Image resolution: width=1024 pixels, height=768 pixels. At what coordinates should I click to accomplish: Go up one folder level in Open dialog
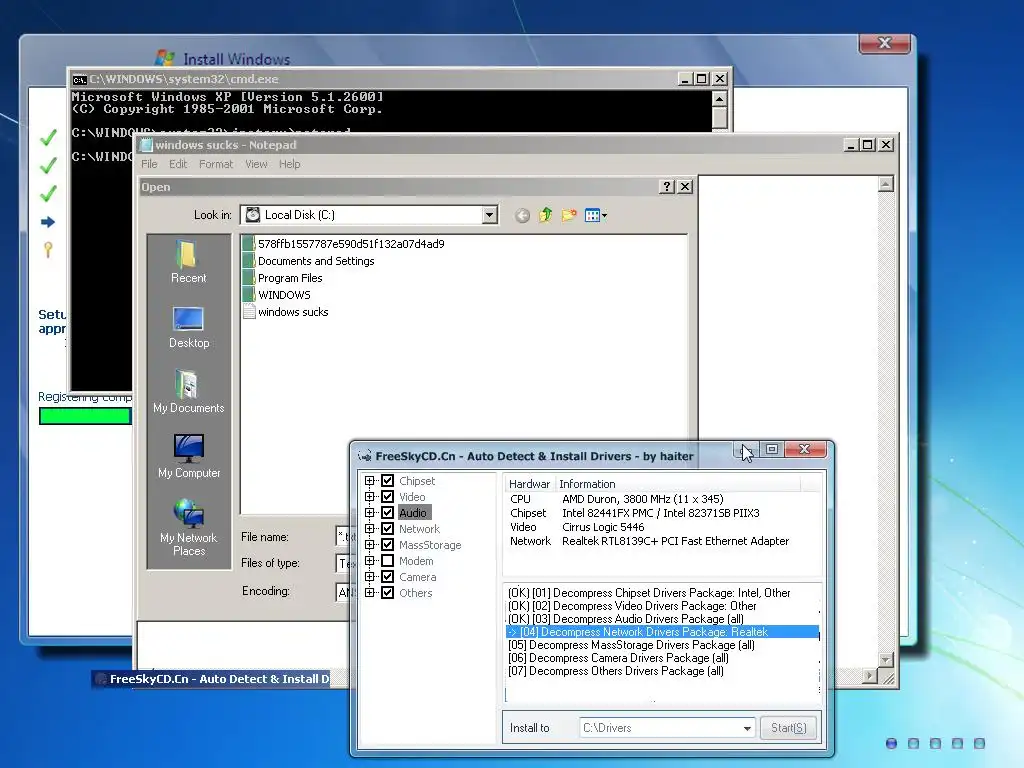click(x=545, y=215)
